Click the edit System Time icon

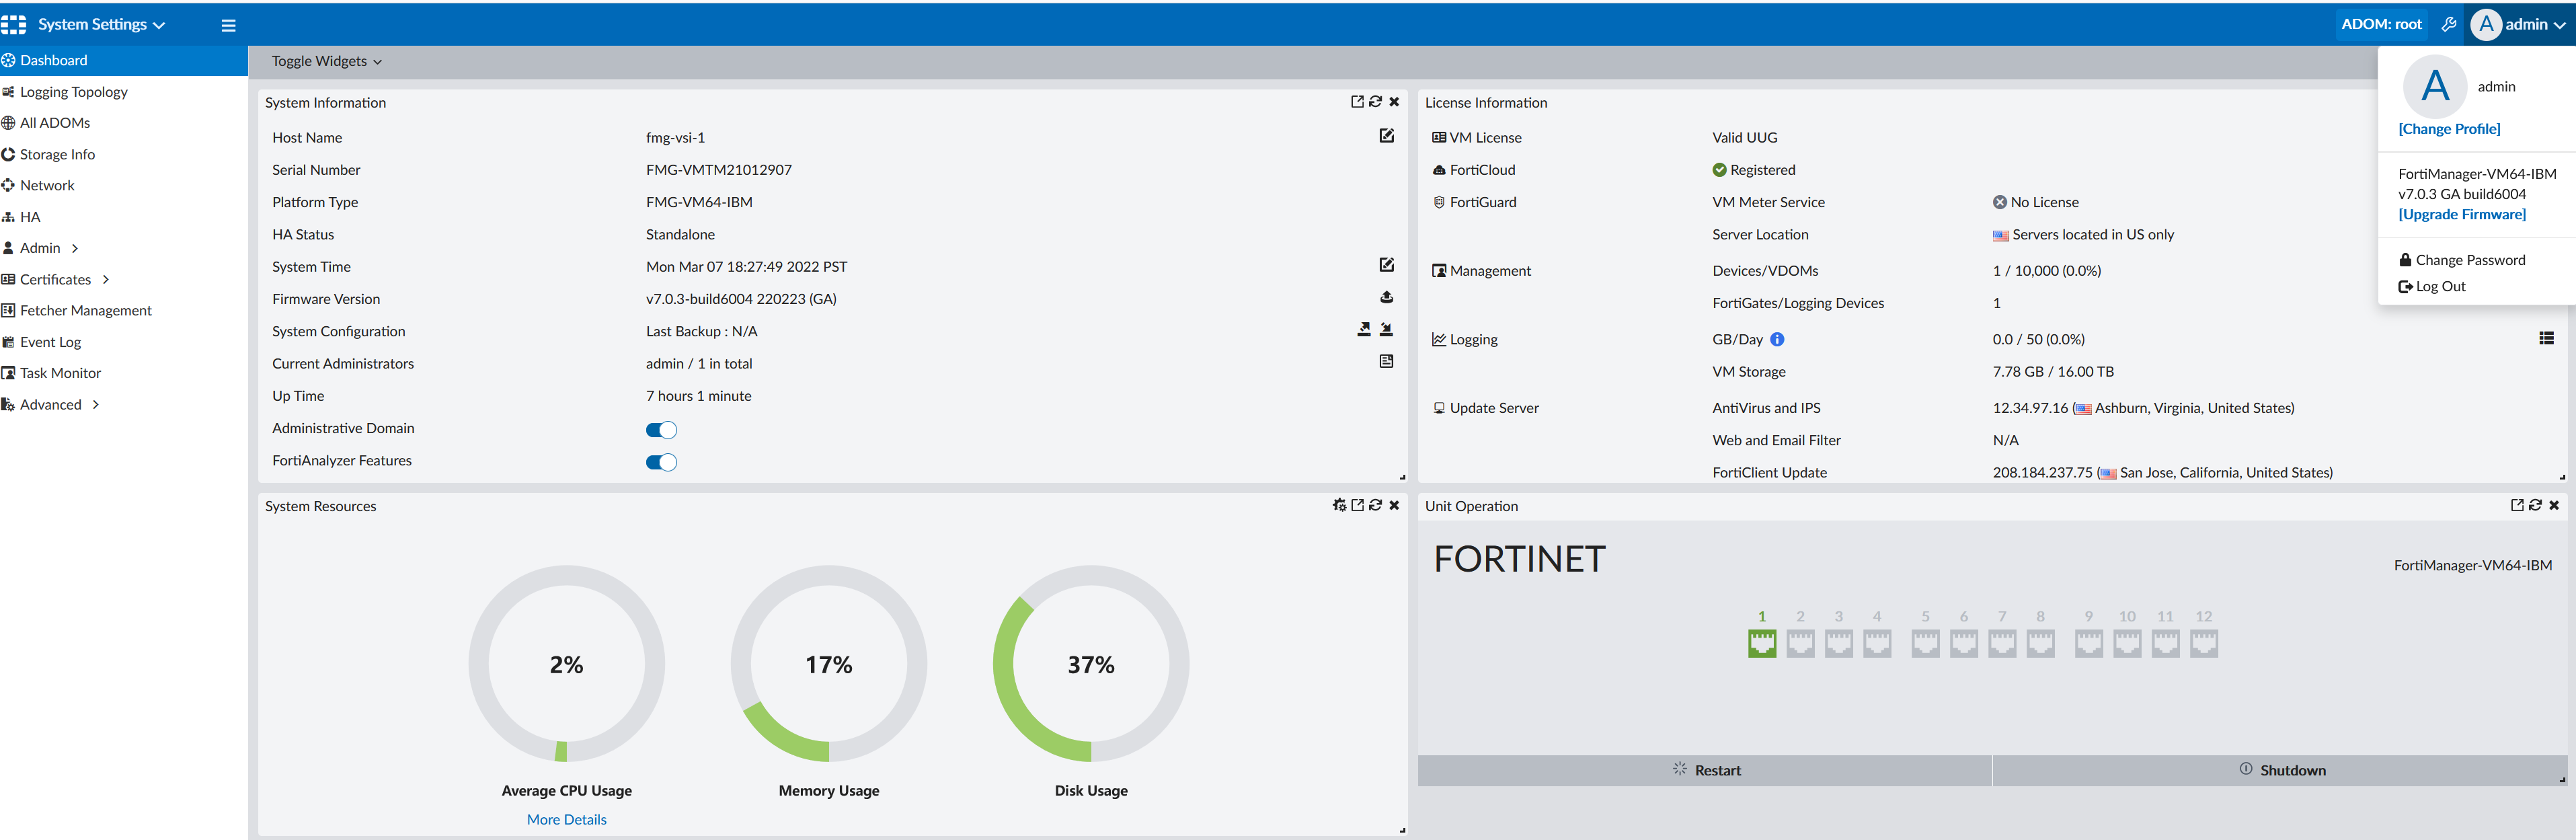click(x=1386, y=265)
